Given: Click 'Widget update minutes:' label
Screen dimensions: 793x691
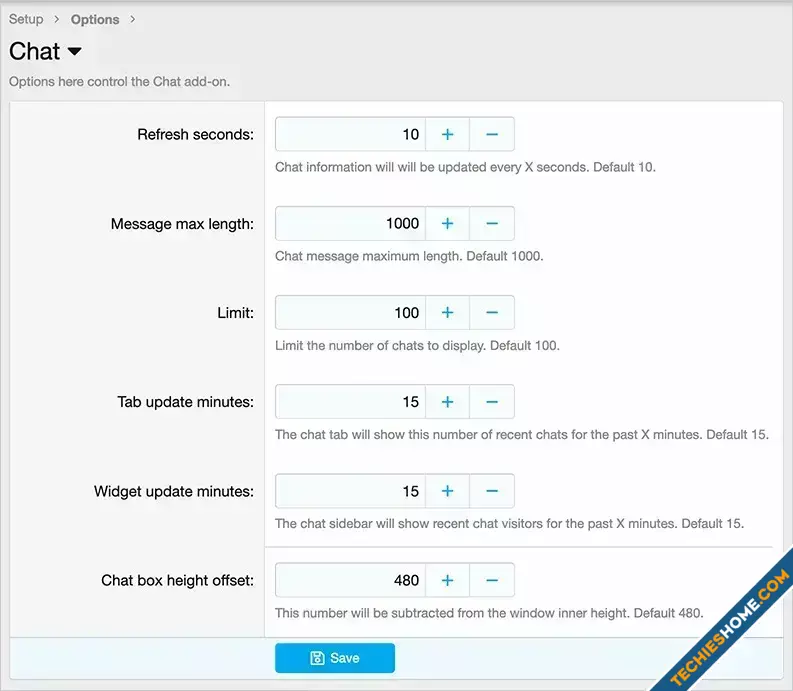Looking at the screenshot, I should click(174, 491).
